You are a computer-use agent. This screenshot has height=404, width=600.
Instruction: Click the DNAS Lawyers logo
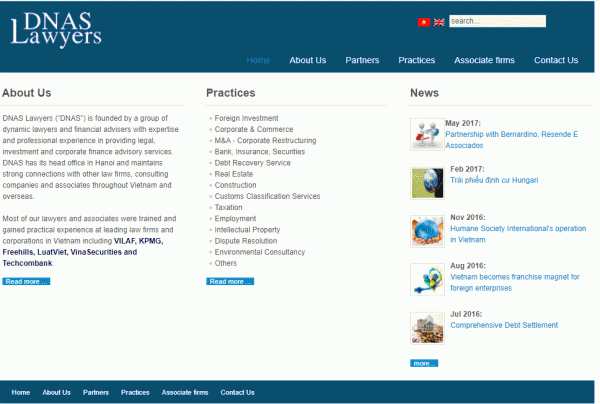pyautogui.click(x=56, y=29)
